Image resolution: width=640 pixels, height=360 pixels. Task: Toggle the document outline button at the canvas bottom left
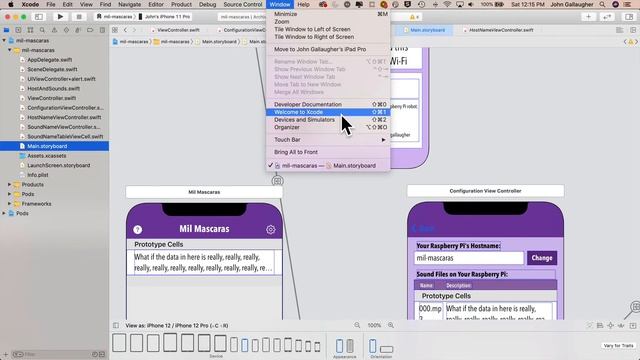click(116, 325)
